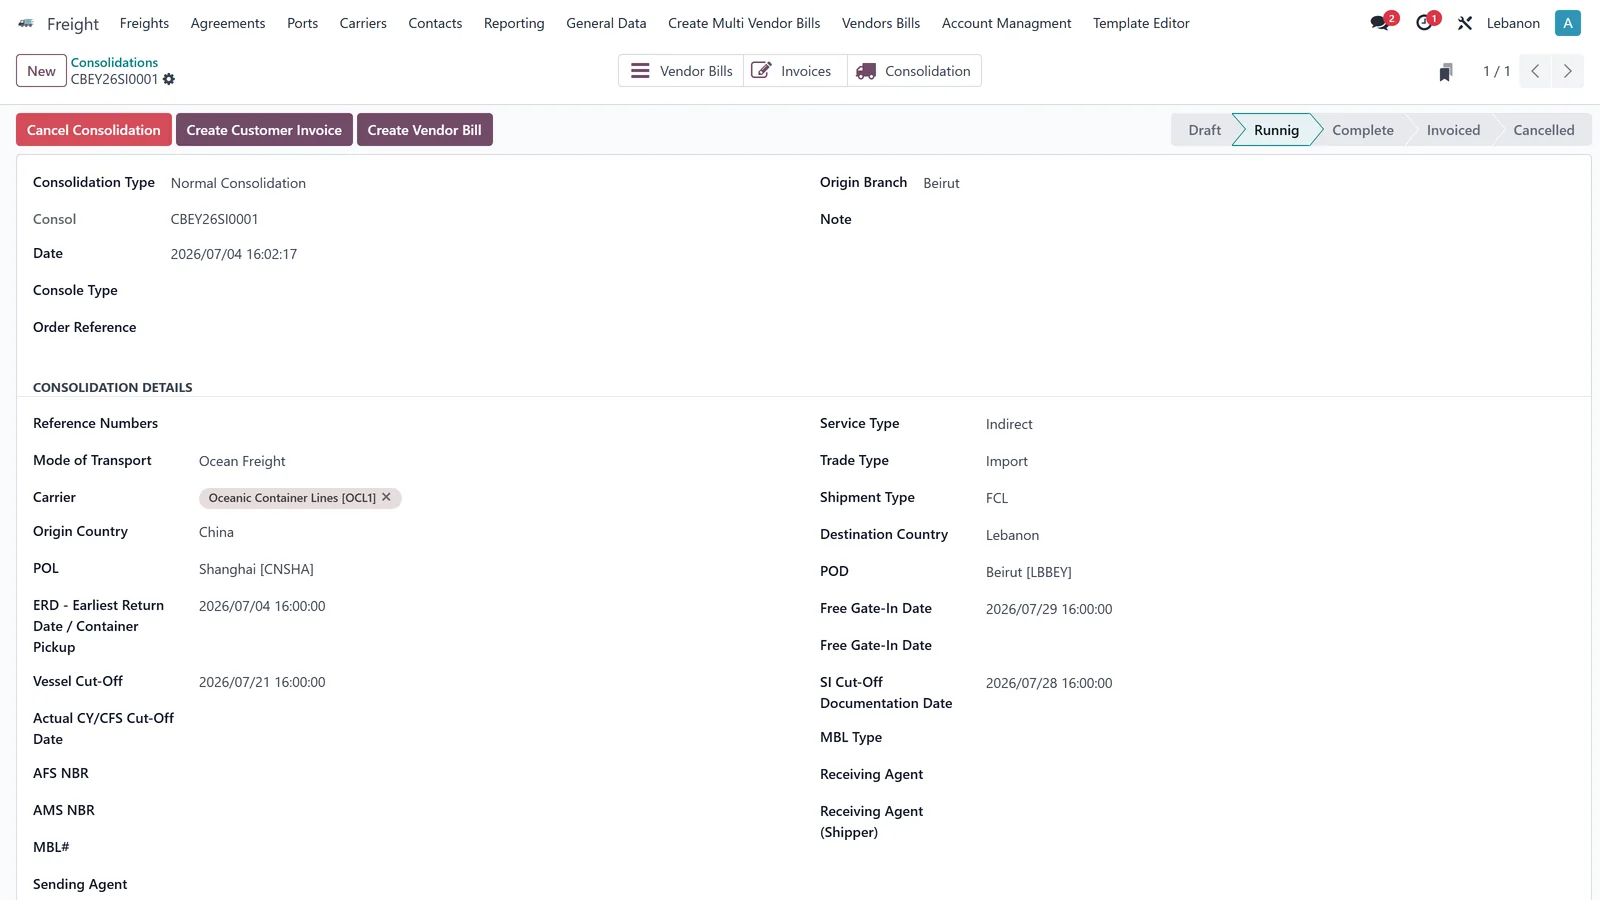Edit ERD date 2026/07/04 16:00:00
This screenshot has height=900, width=1600.
(262, 606)
